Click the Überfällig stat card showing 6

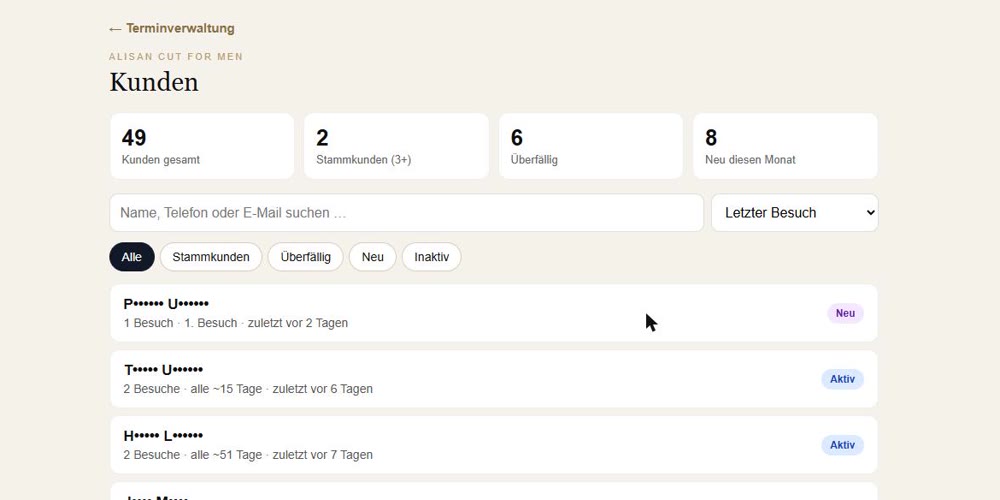coord(591,146)
